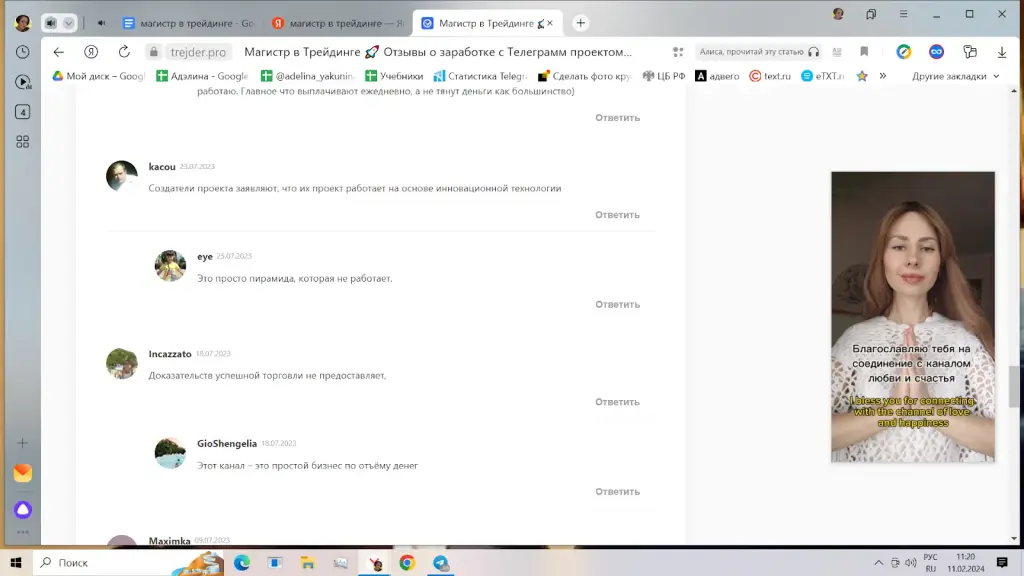Close the active Магистр в Трейдинге tab

550,23
